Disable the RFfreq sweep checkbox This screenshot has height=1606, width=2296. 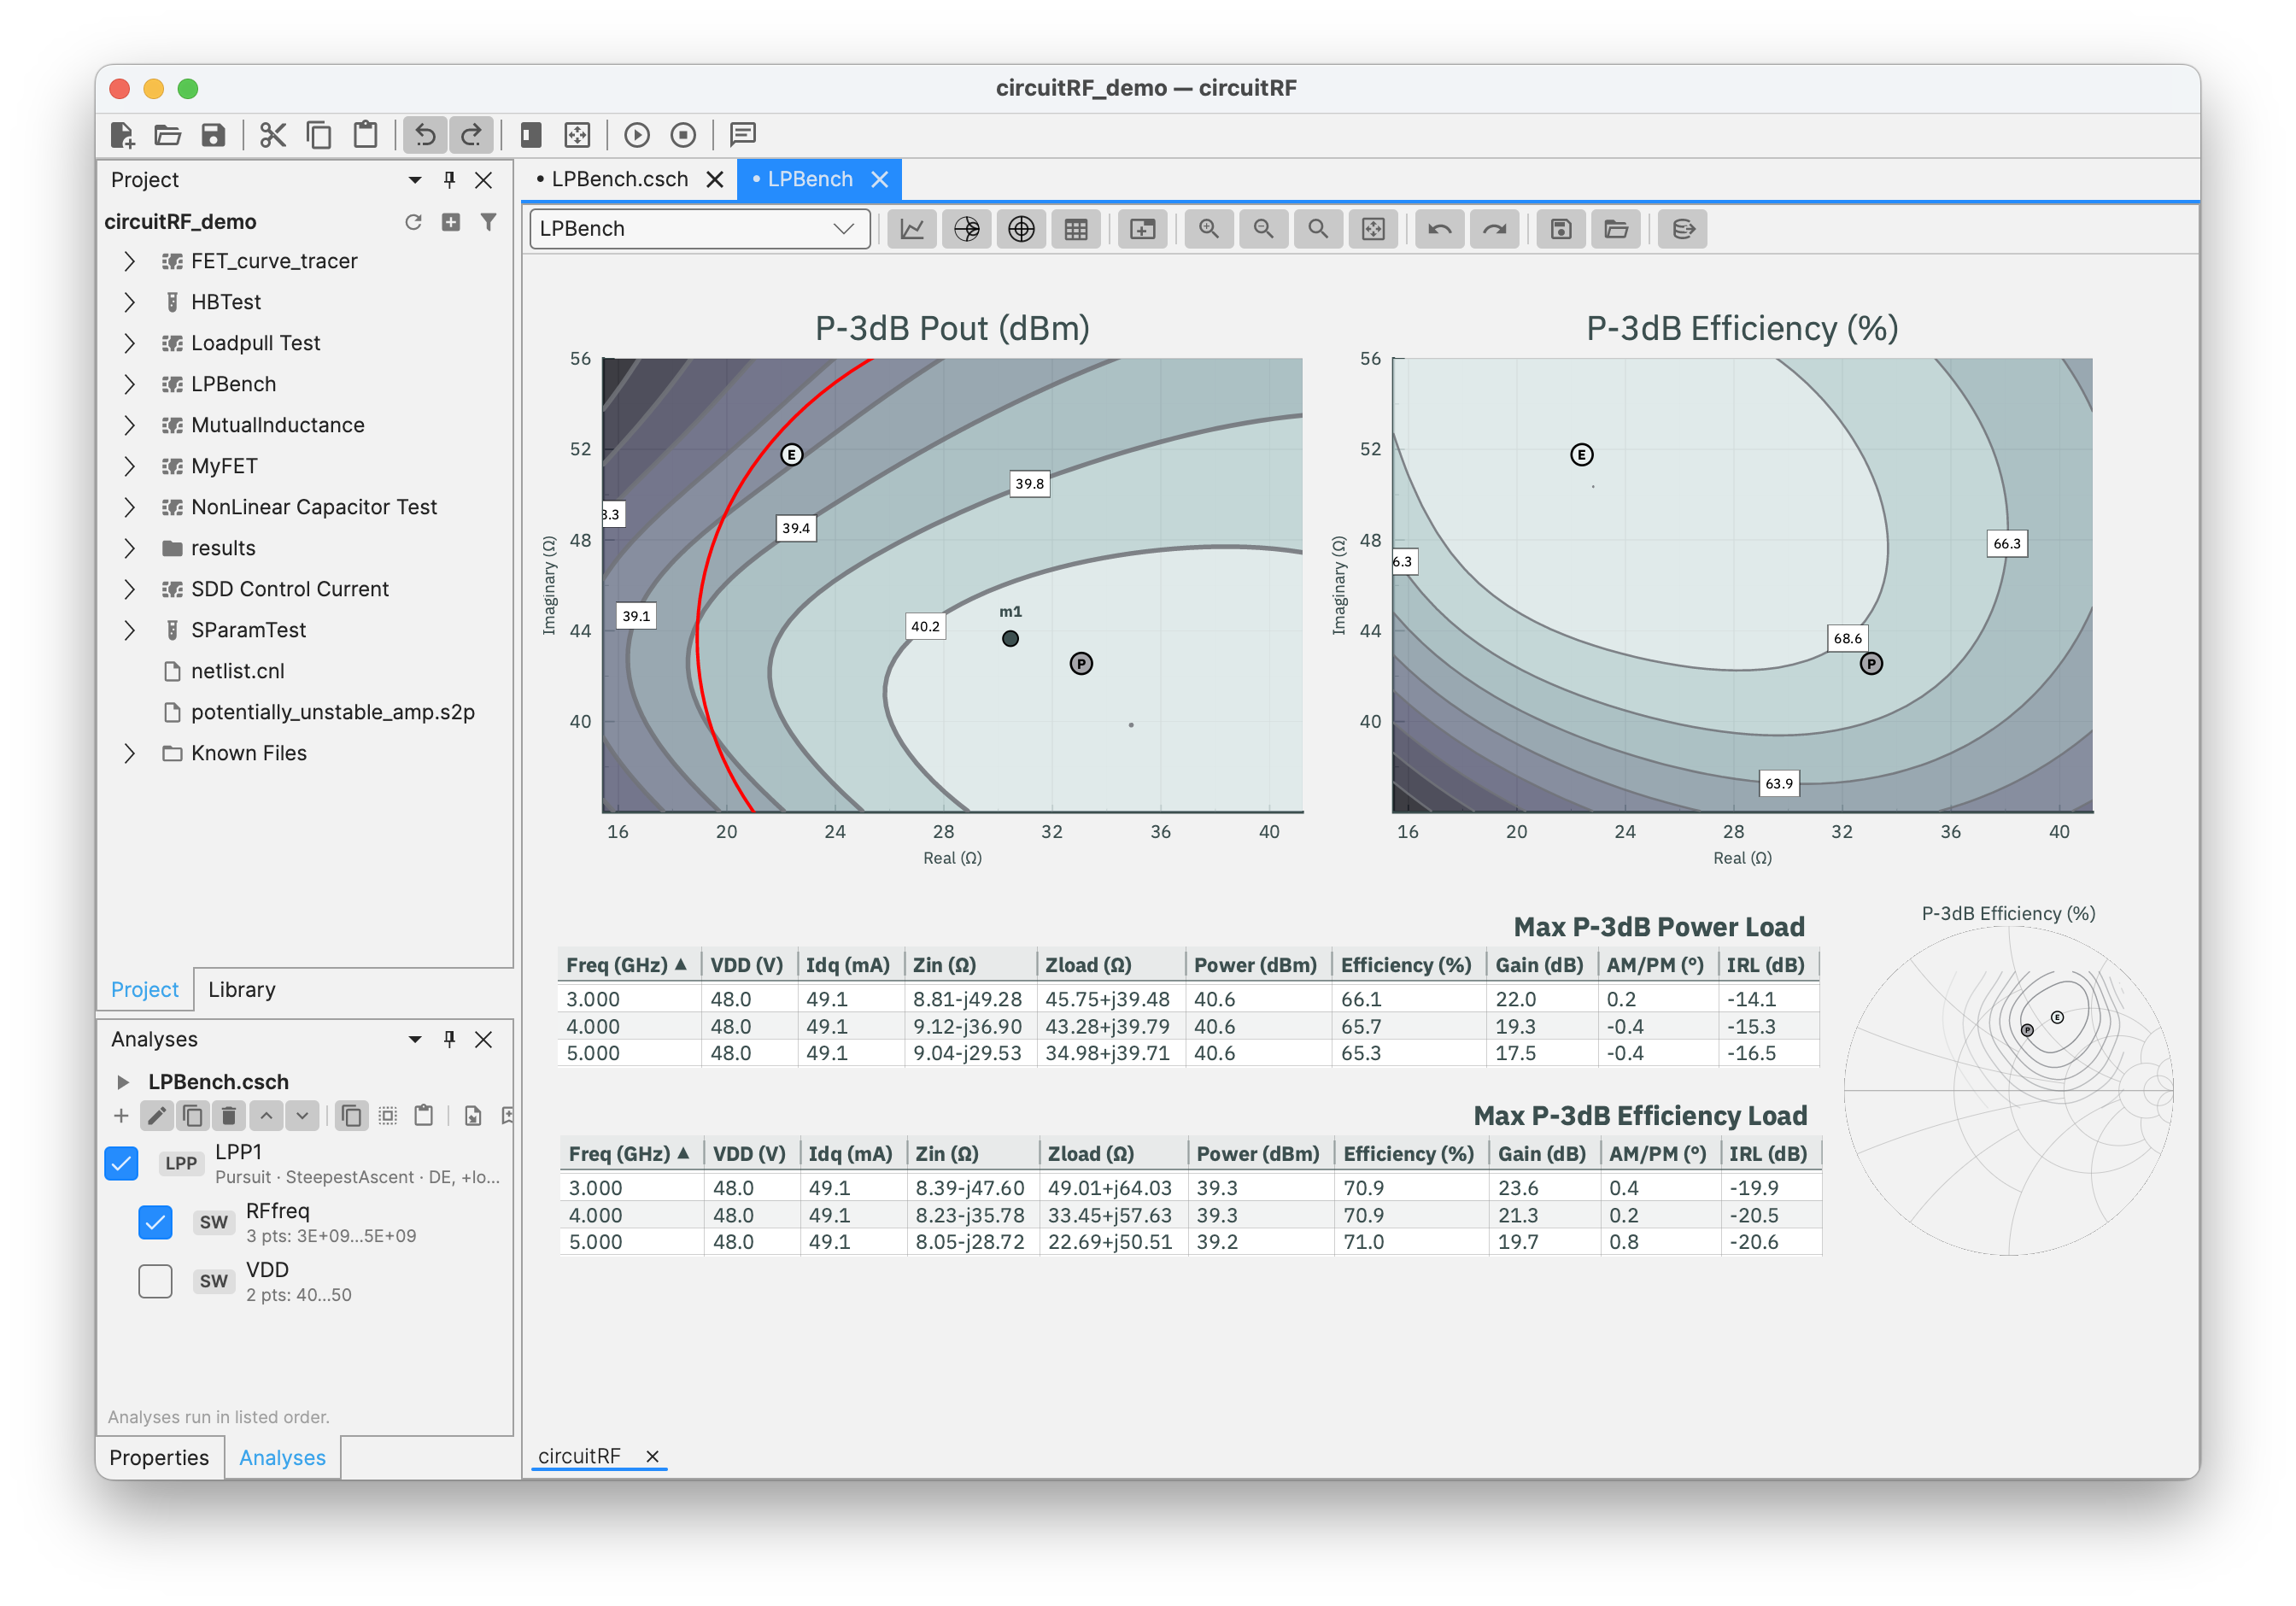point(155,1222)
